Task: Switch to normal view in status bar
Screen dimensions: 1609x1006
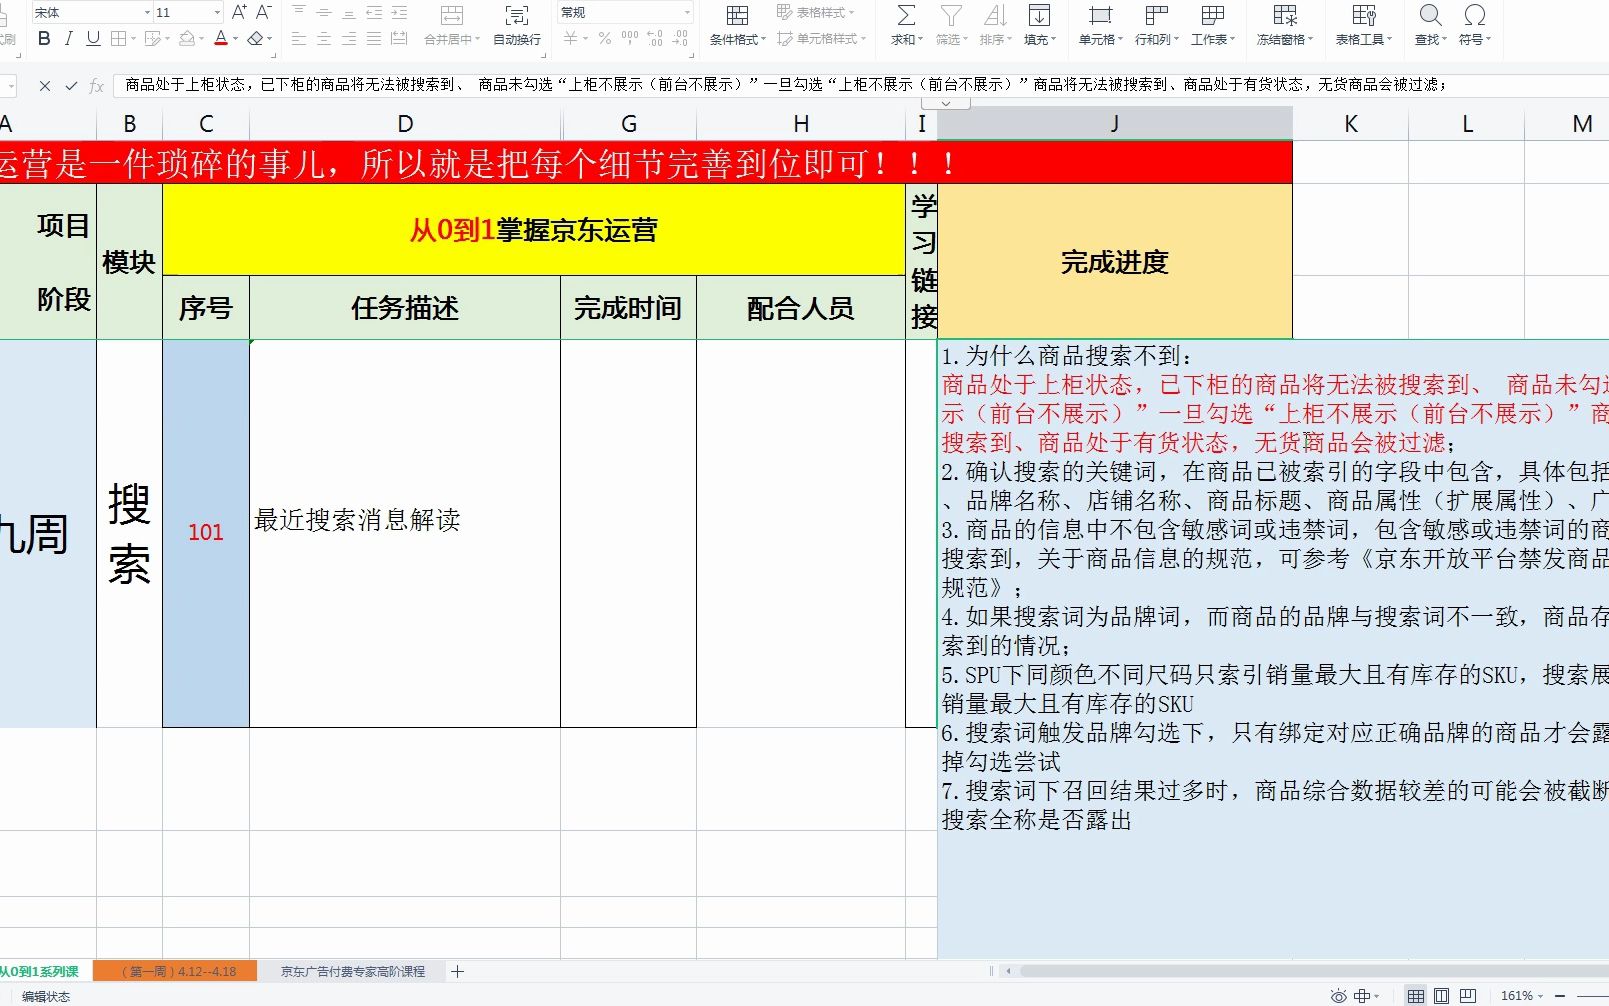Action: tap(1416, 996)
